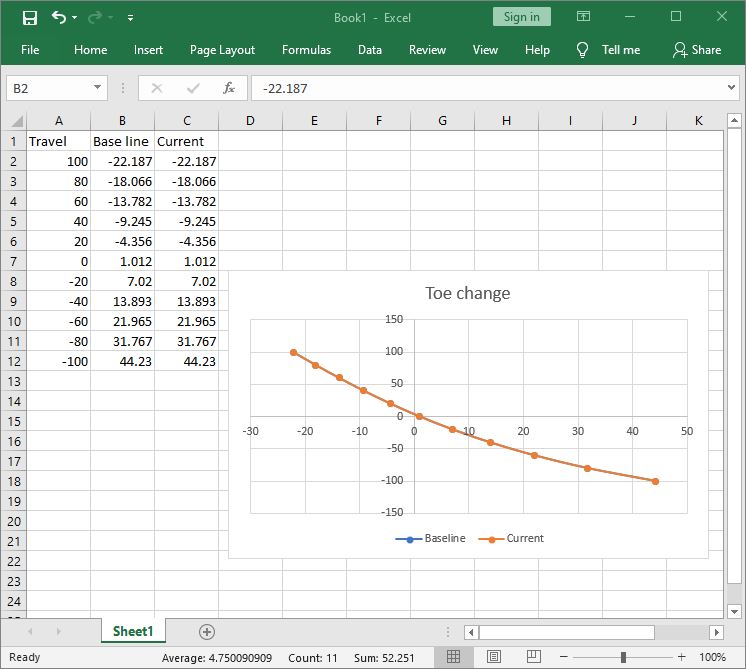Expand the Name Box dropdown
Viewport: 746px width, 669px height.
97,88
